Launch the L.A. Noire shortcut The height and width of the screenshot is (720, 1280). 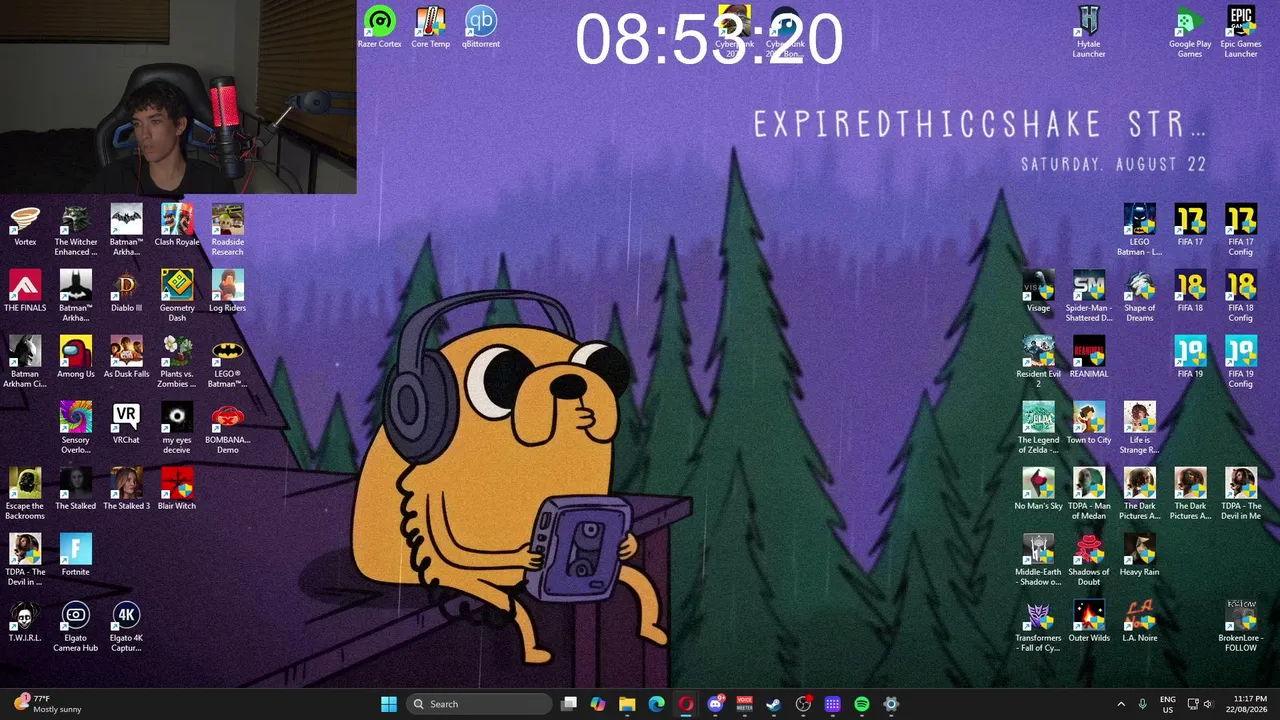click(x=1140, y=621)
